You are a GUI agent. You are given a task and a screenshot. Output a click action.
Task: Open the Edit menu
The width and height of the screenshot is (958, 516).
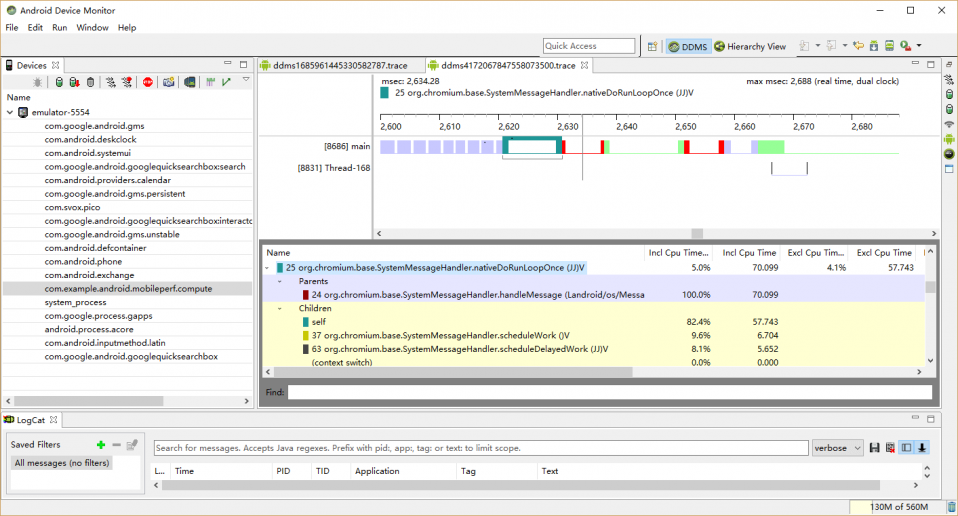pyautogui.click(x=35, y=27)
